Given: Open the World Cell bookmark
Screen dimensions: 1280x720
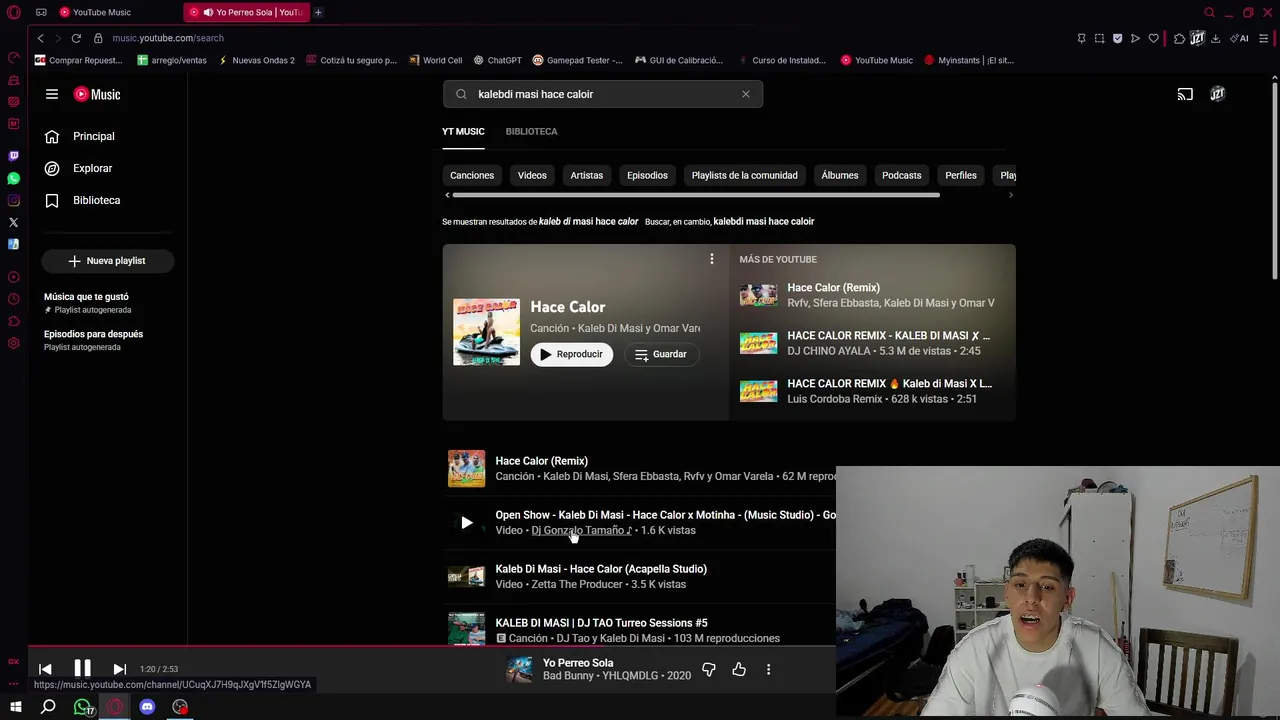Looking at the screenshot, I should click(x=436, y=60).
